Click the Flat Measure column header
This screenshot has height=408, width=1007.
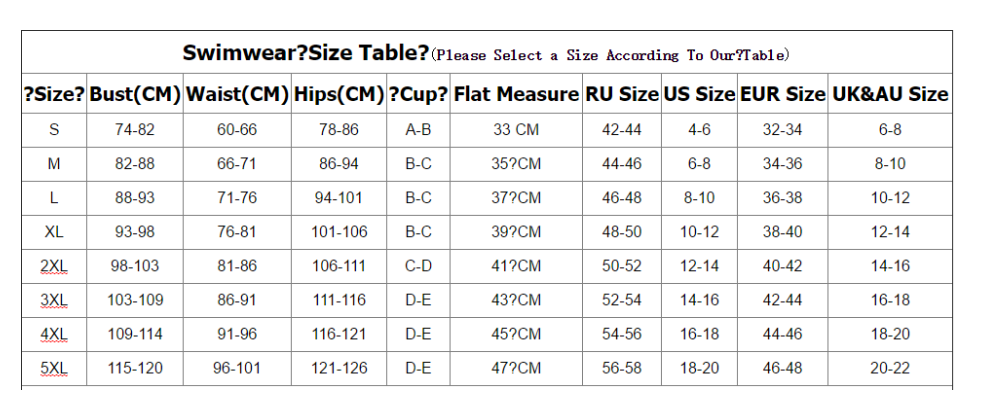click(516, 94)
